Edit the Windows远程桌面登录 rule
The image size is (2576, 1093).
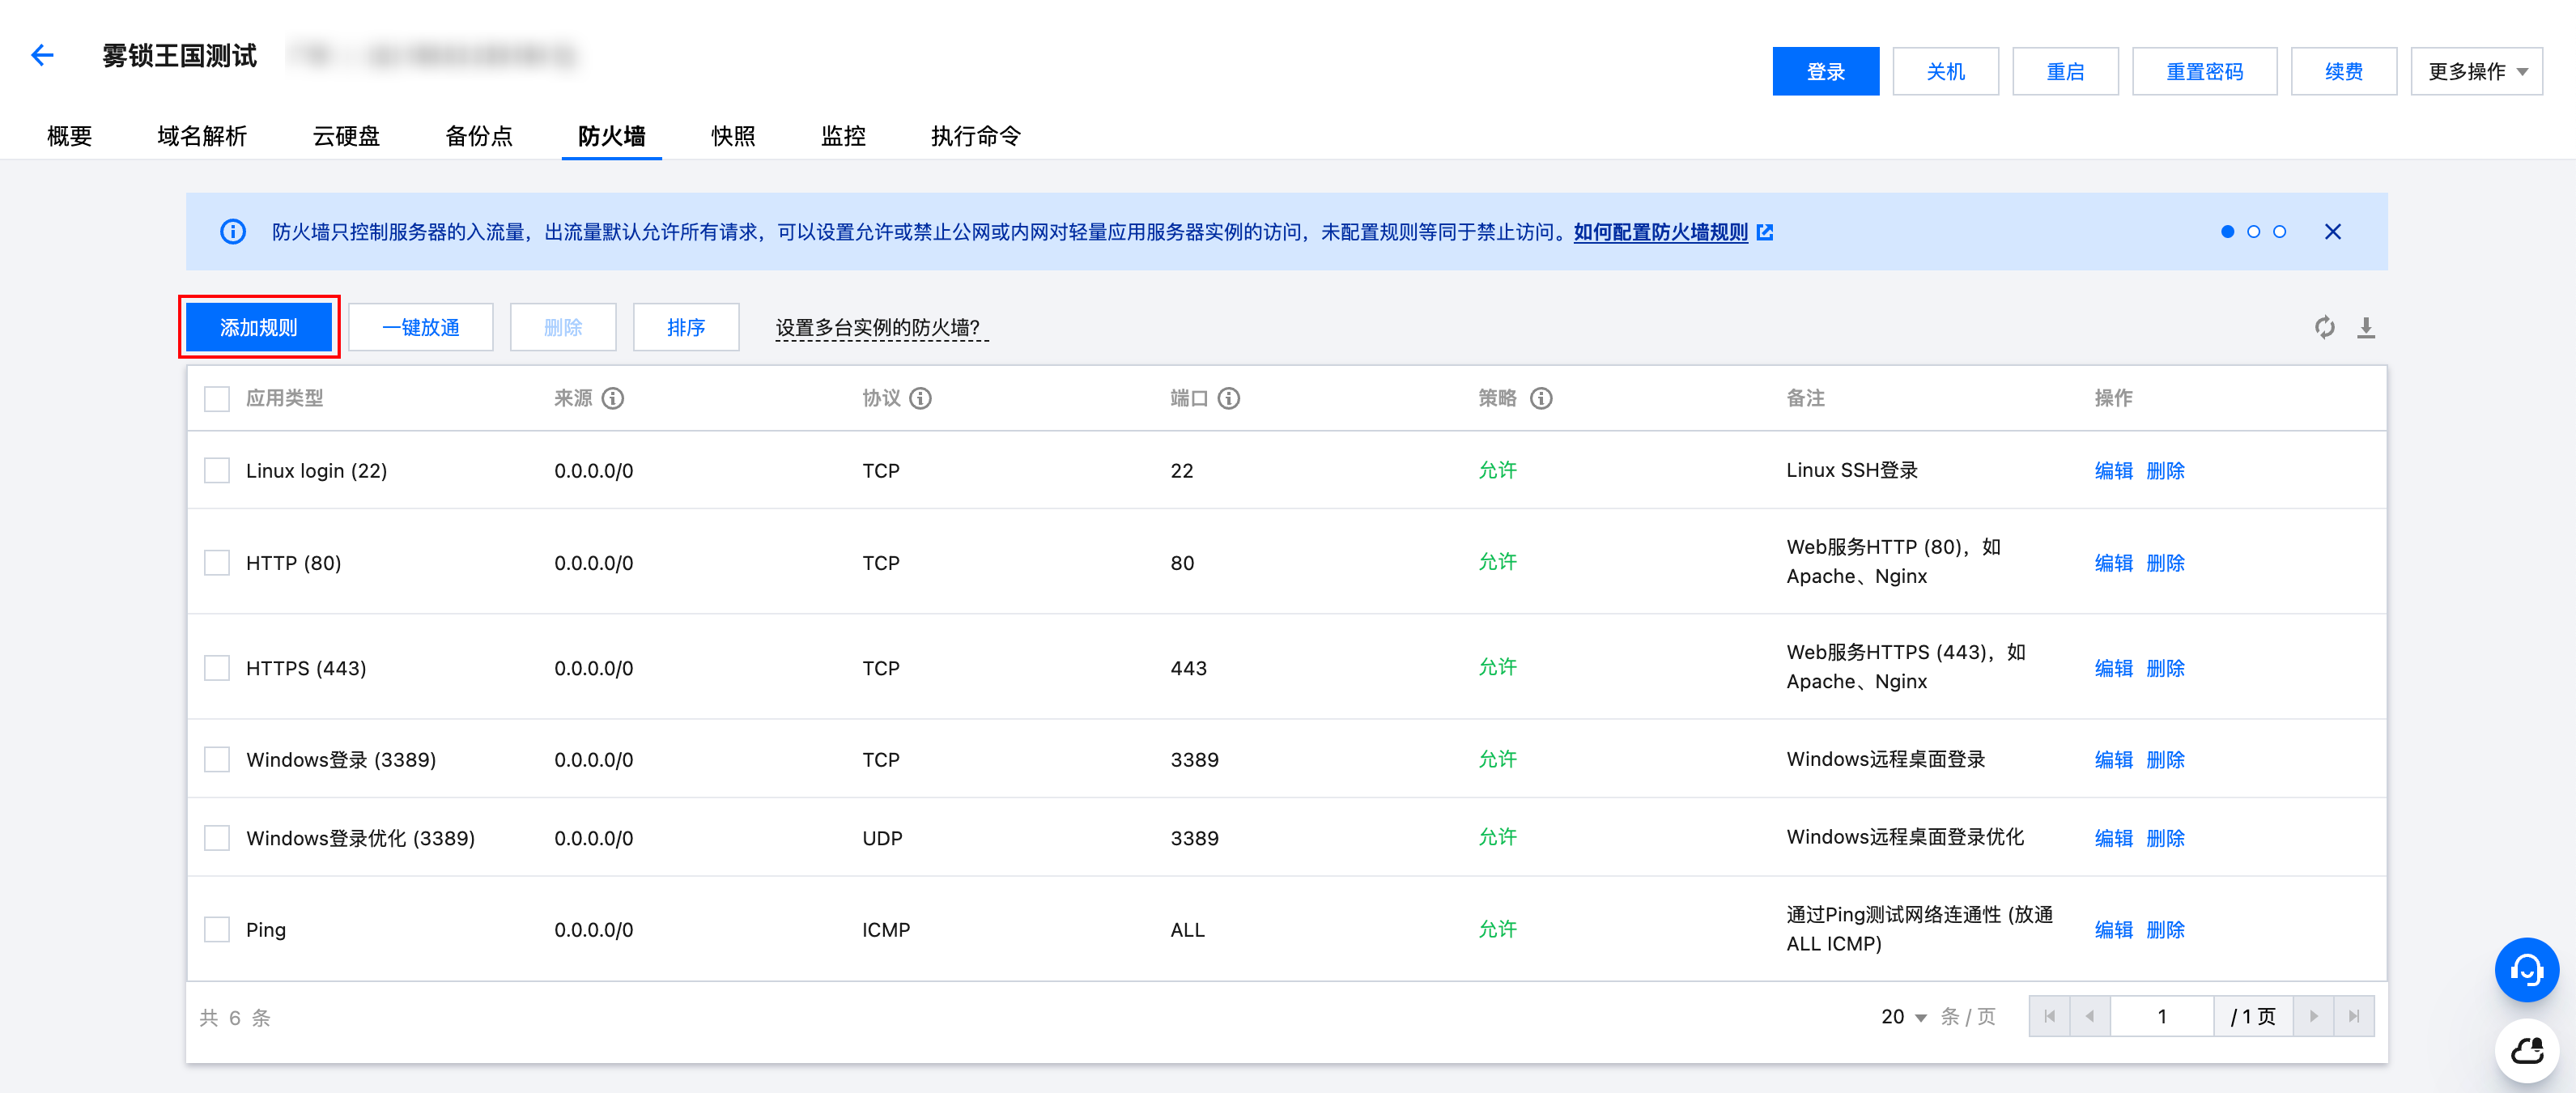2113,759
